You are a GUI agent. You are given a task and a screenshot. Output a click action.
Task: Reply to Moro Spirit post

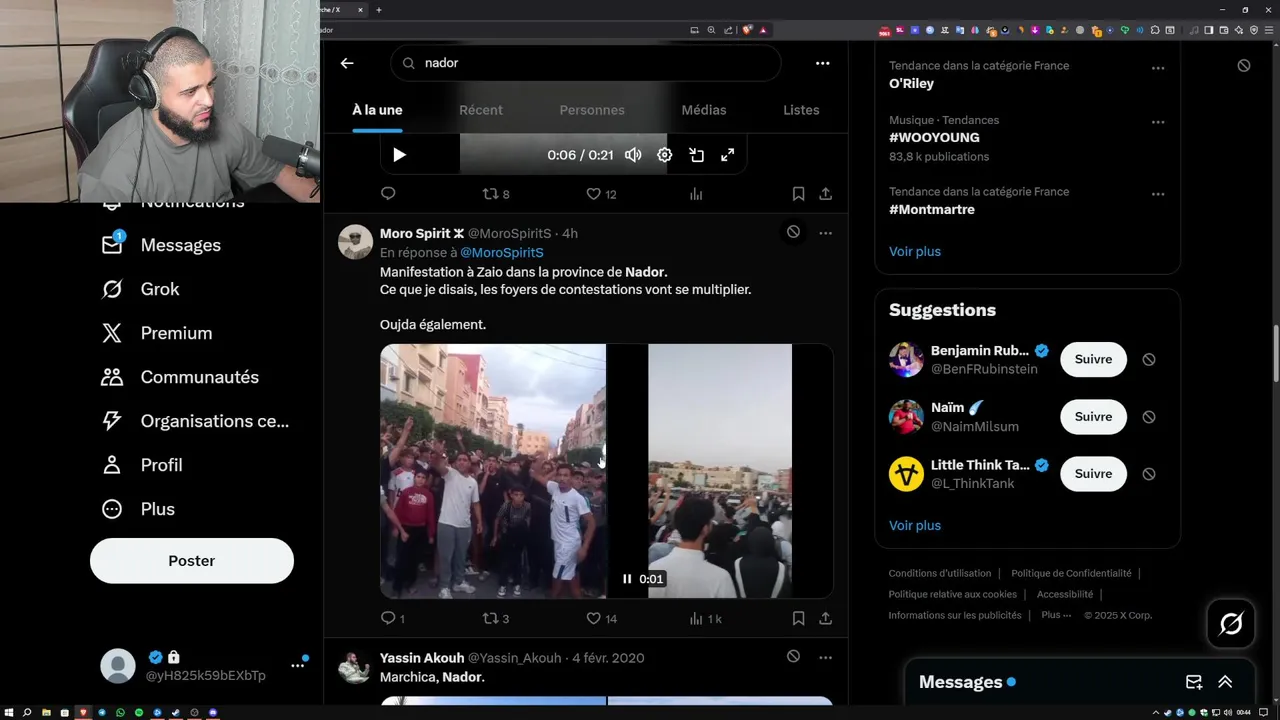[x=393, y=619]
